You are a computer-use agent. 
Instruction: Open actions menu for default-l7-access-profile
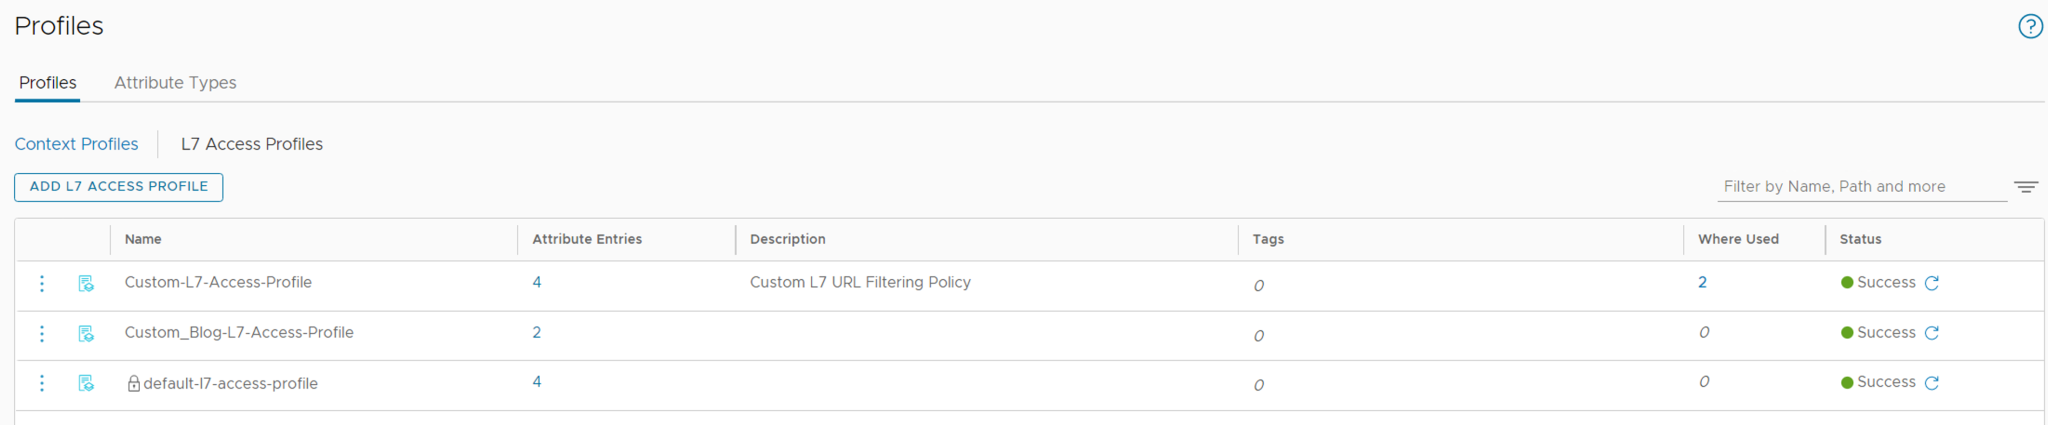42,383
